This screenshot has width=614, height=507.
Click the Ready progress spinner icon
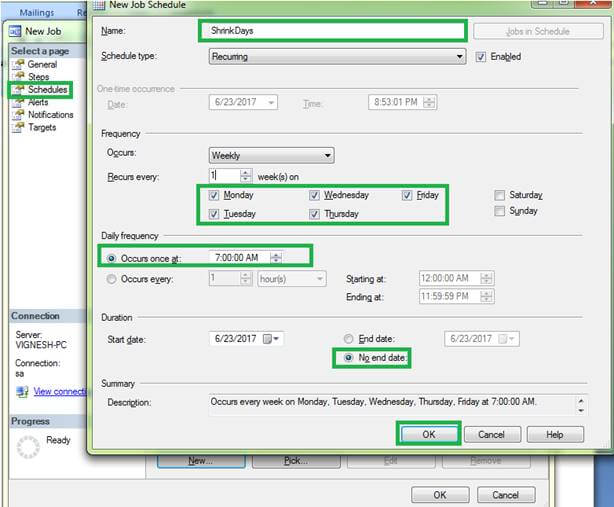(28, 447)
